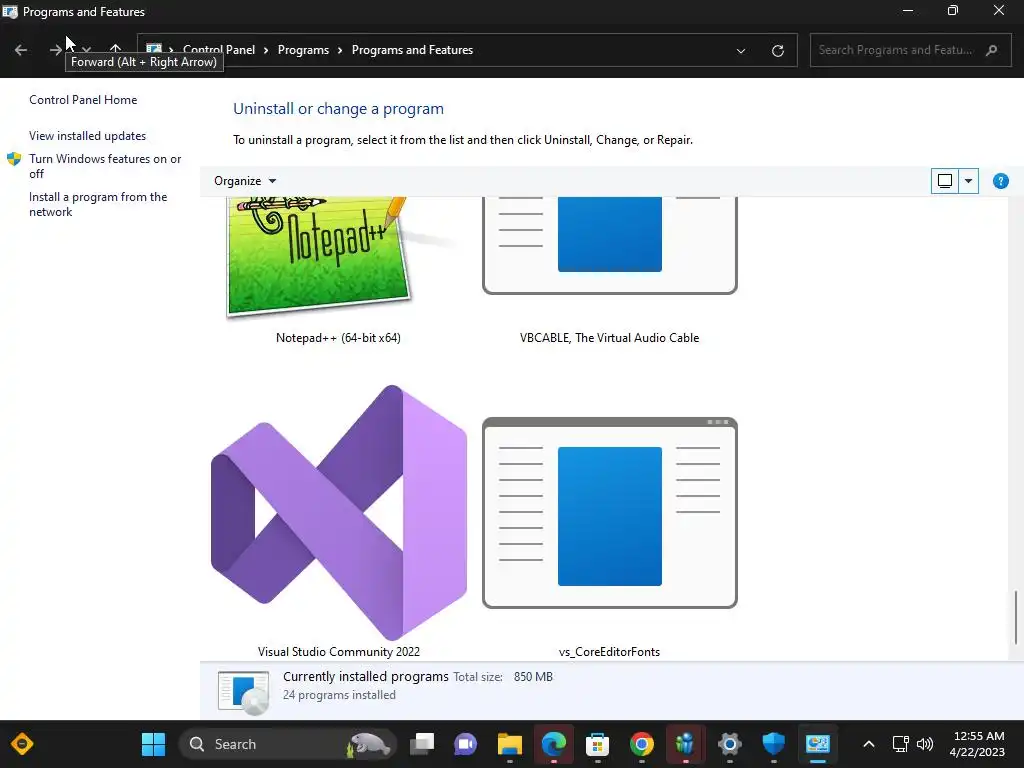The width and height of the screenshot is (1024, 768).
Task: Click the search magnifier icon
Action: pyautogui.click(x=991, y=50)
